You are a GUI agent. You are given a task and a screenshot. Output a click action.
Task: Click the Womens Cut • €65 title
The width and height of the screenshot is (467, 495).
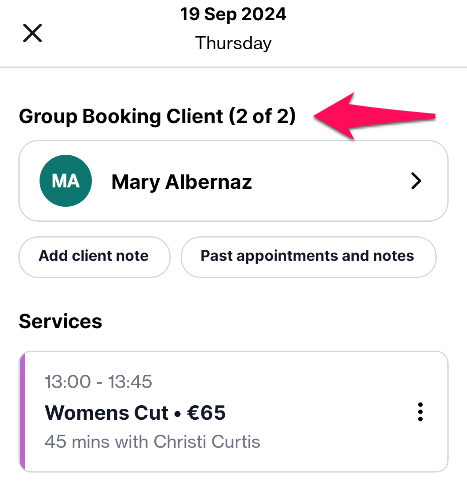click(x=135, y=413)
